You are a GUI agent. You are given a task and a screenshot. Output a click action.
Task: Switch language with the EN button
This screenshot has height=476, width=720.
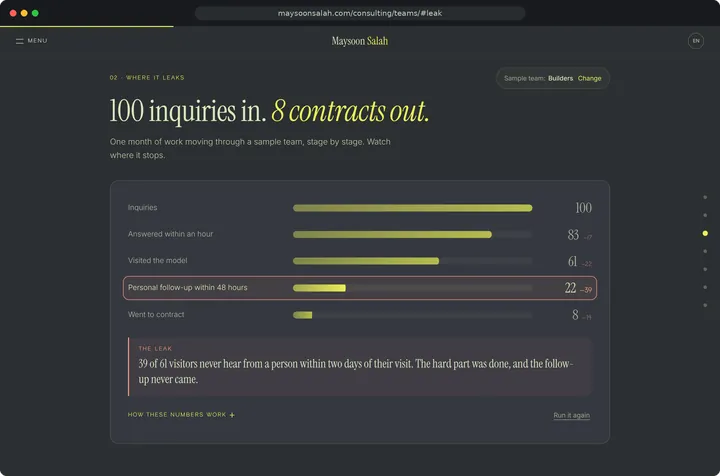tap(696, 41)
